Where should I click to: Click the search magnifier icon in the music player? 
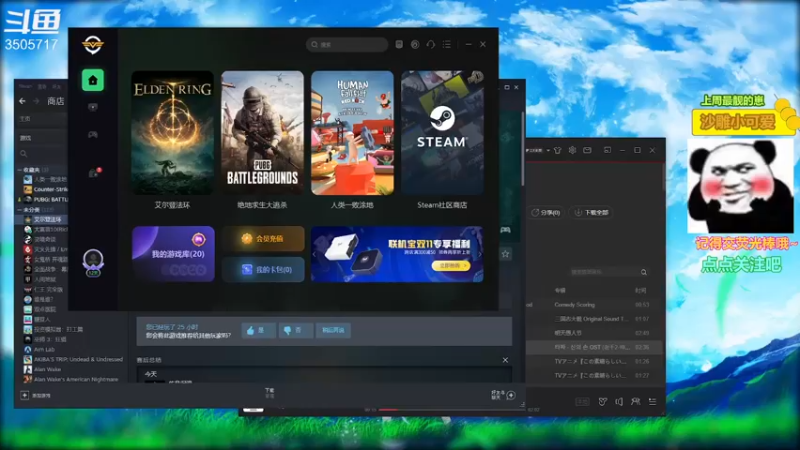(x=644, y=272)
